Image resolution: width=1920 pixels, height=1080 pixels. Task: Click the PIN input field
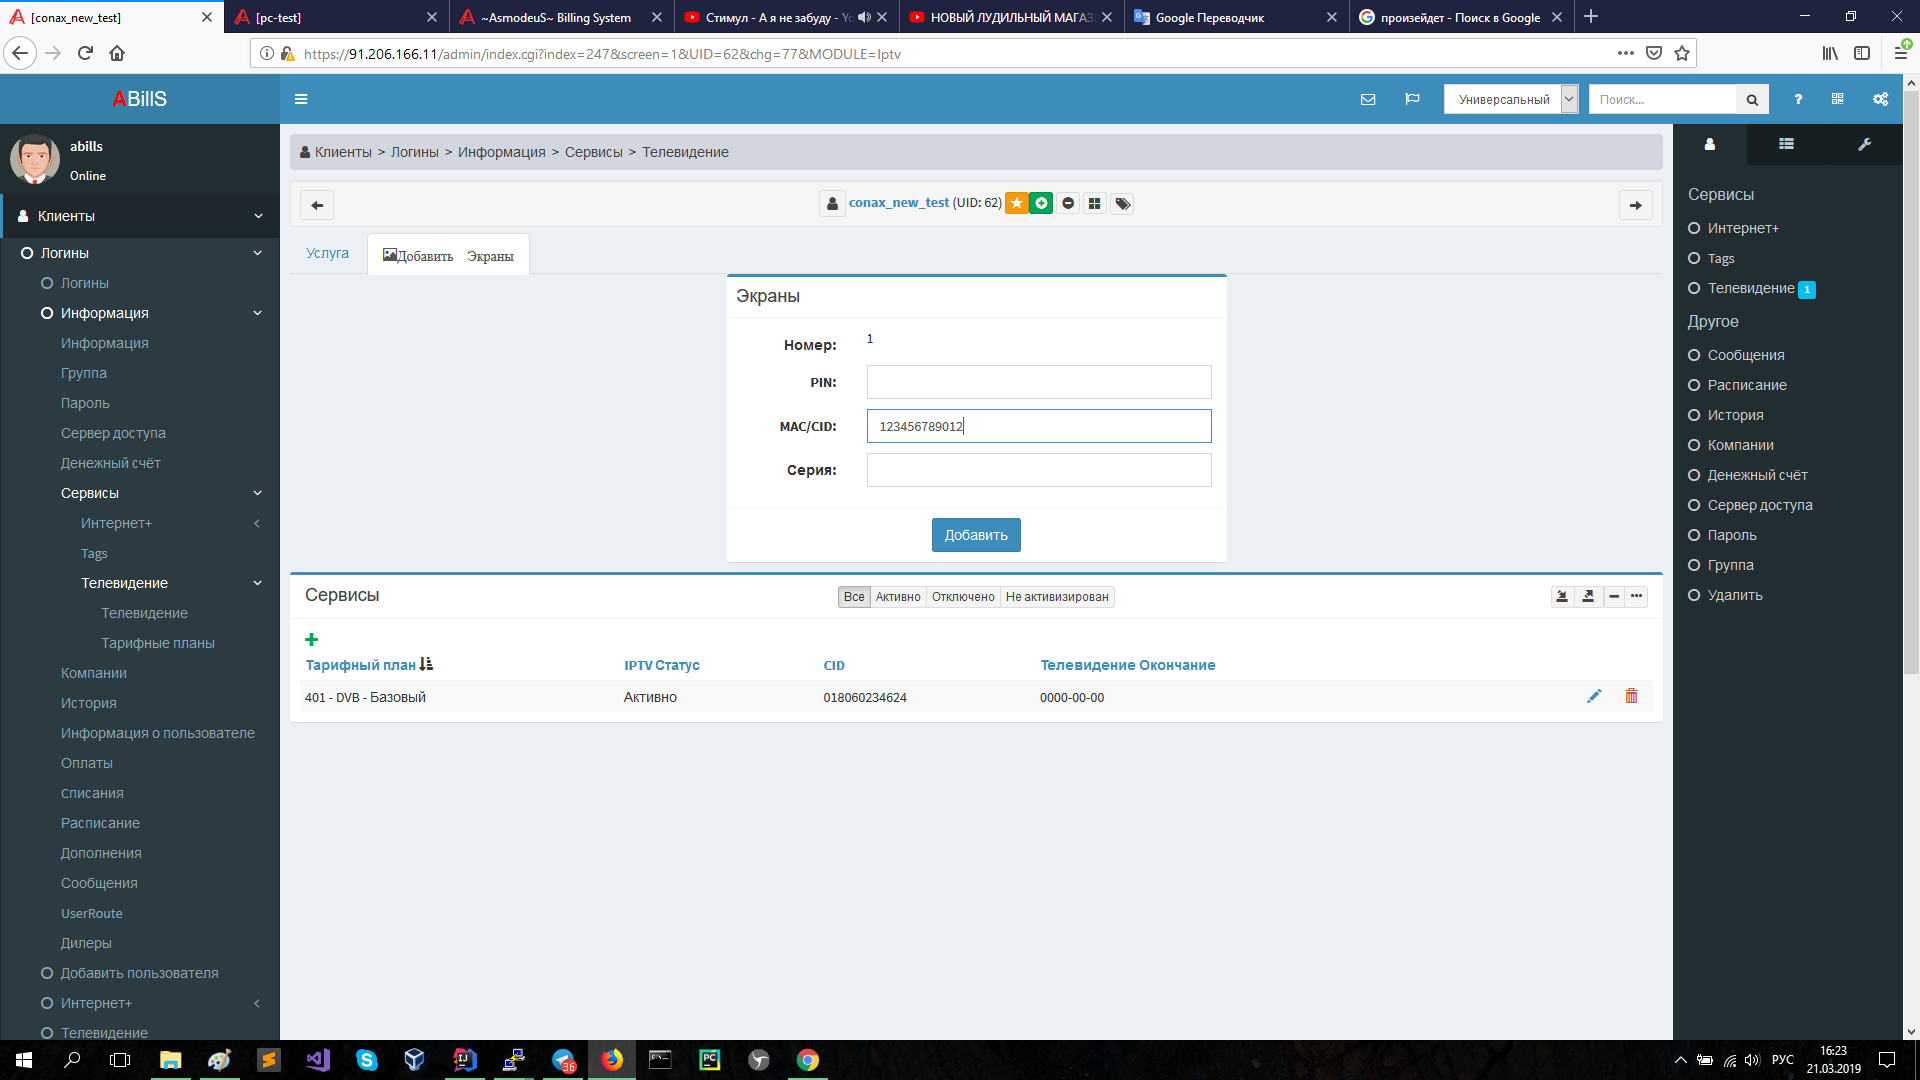coord(1038,382)
